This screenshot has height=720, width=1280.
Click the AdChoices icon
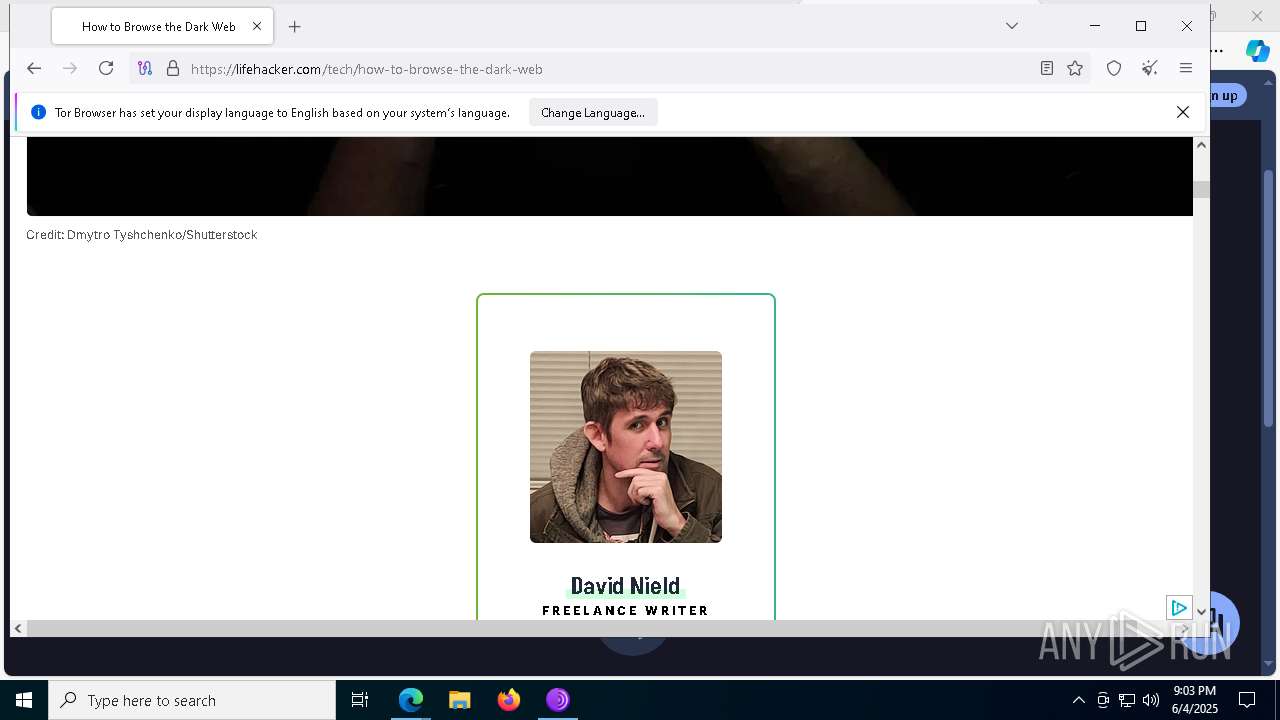pyautogui.click(x=1179, y=608)
